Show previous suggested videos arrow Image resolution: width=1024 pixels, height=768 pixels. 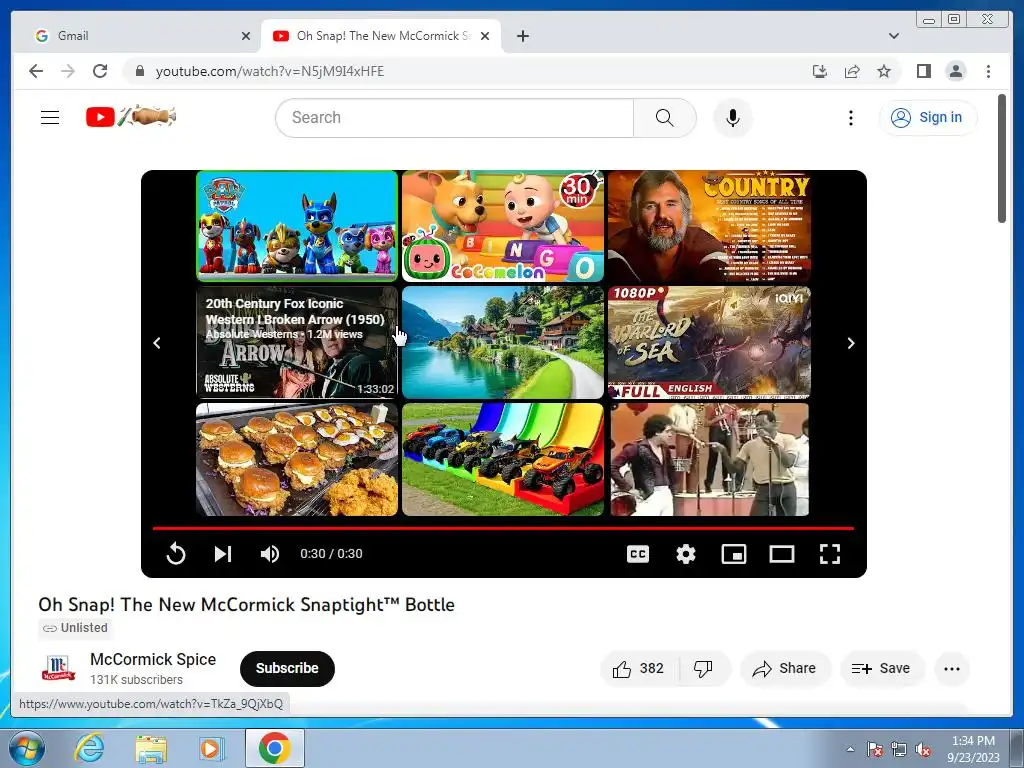click(x=157, y=343)
